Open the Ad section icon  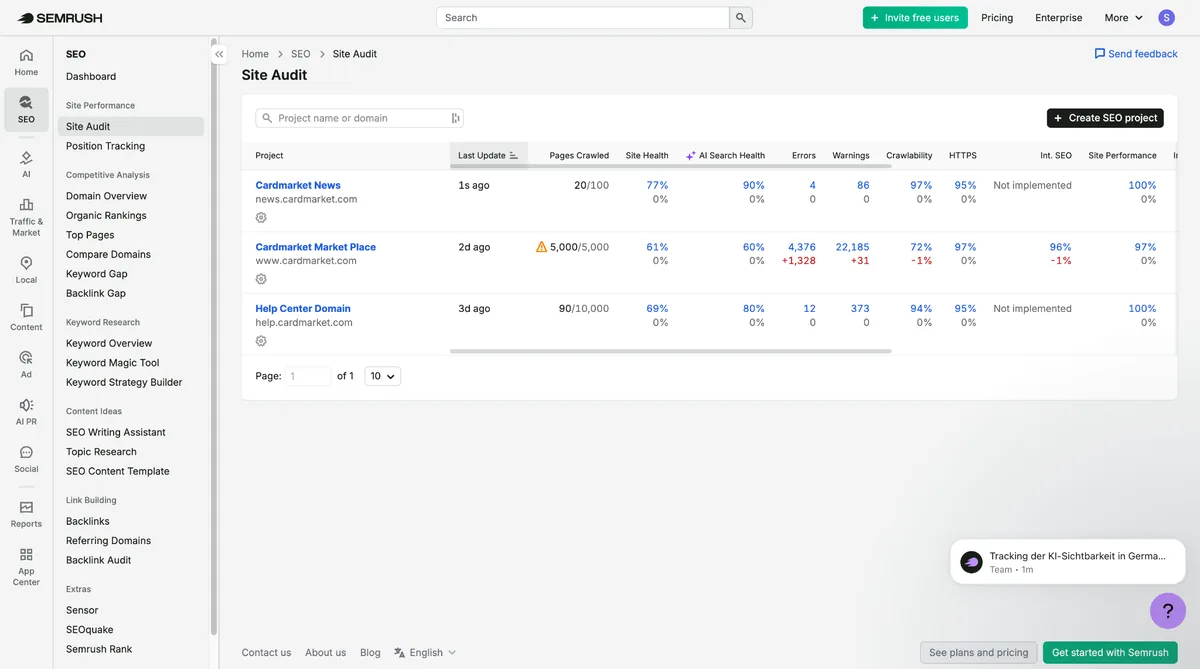pos(26,365)
